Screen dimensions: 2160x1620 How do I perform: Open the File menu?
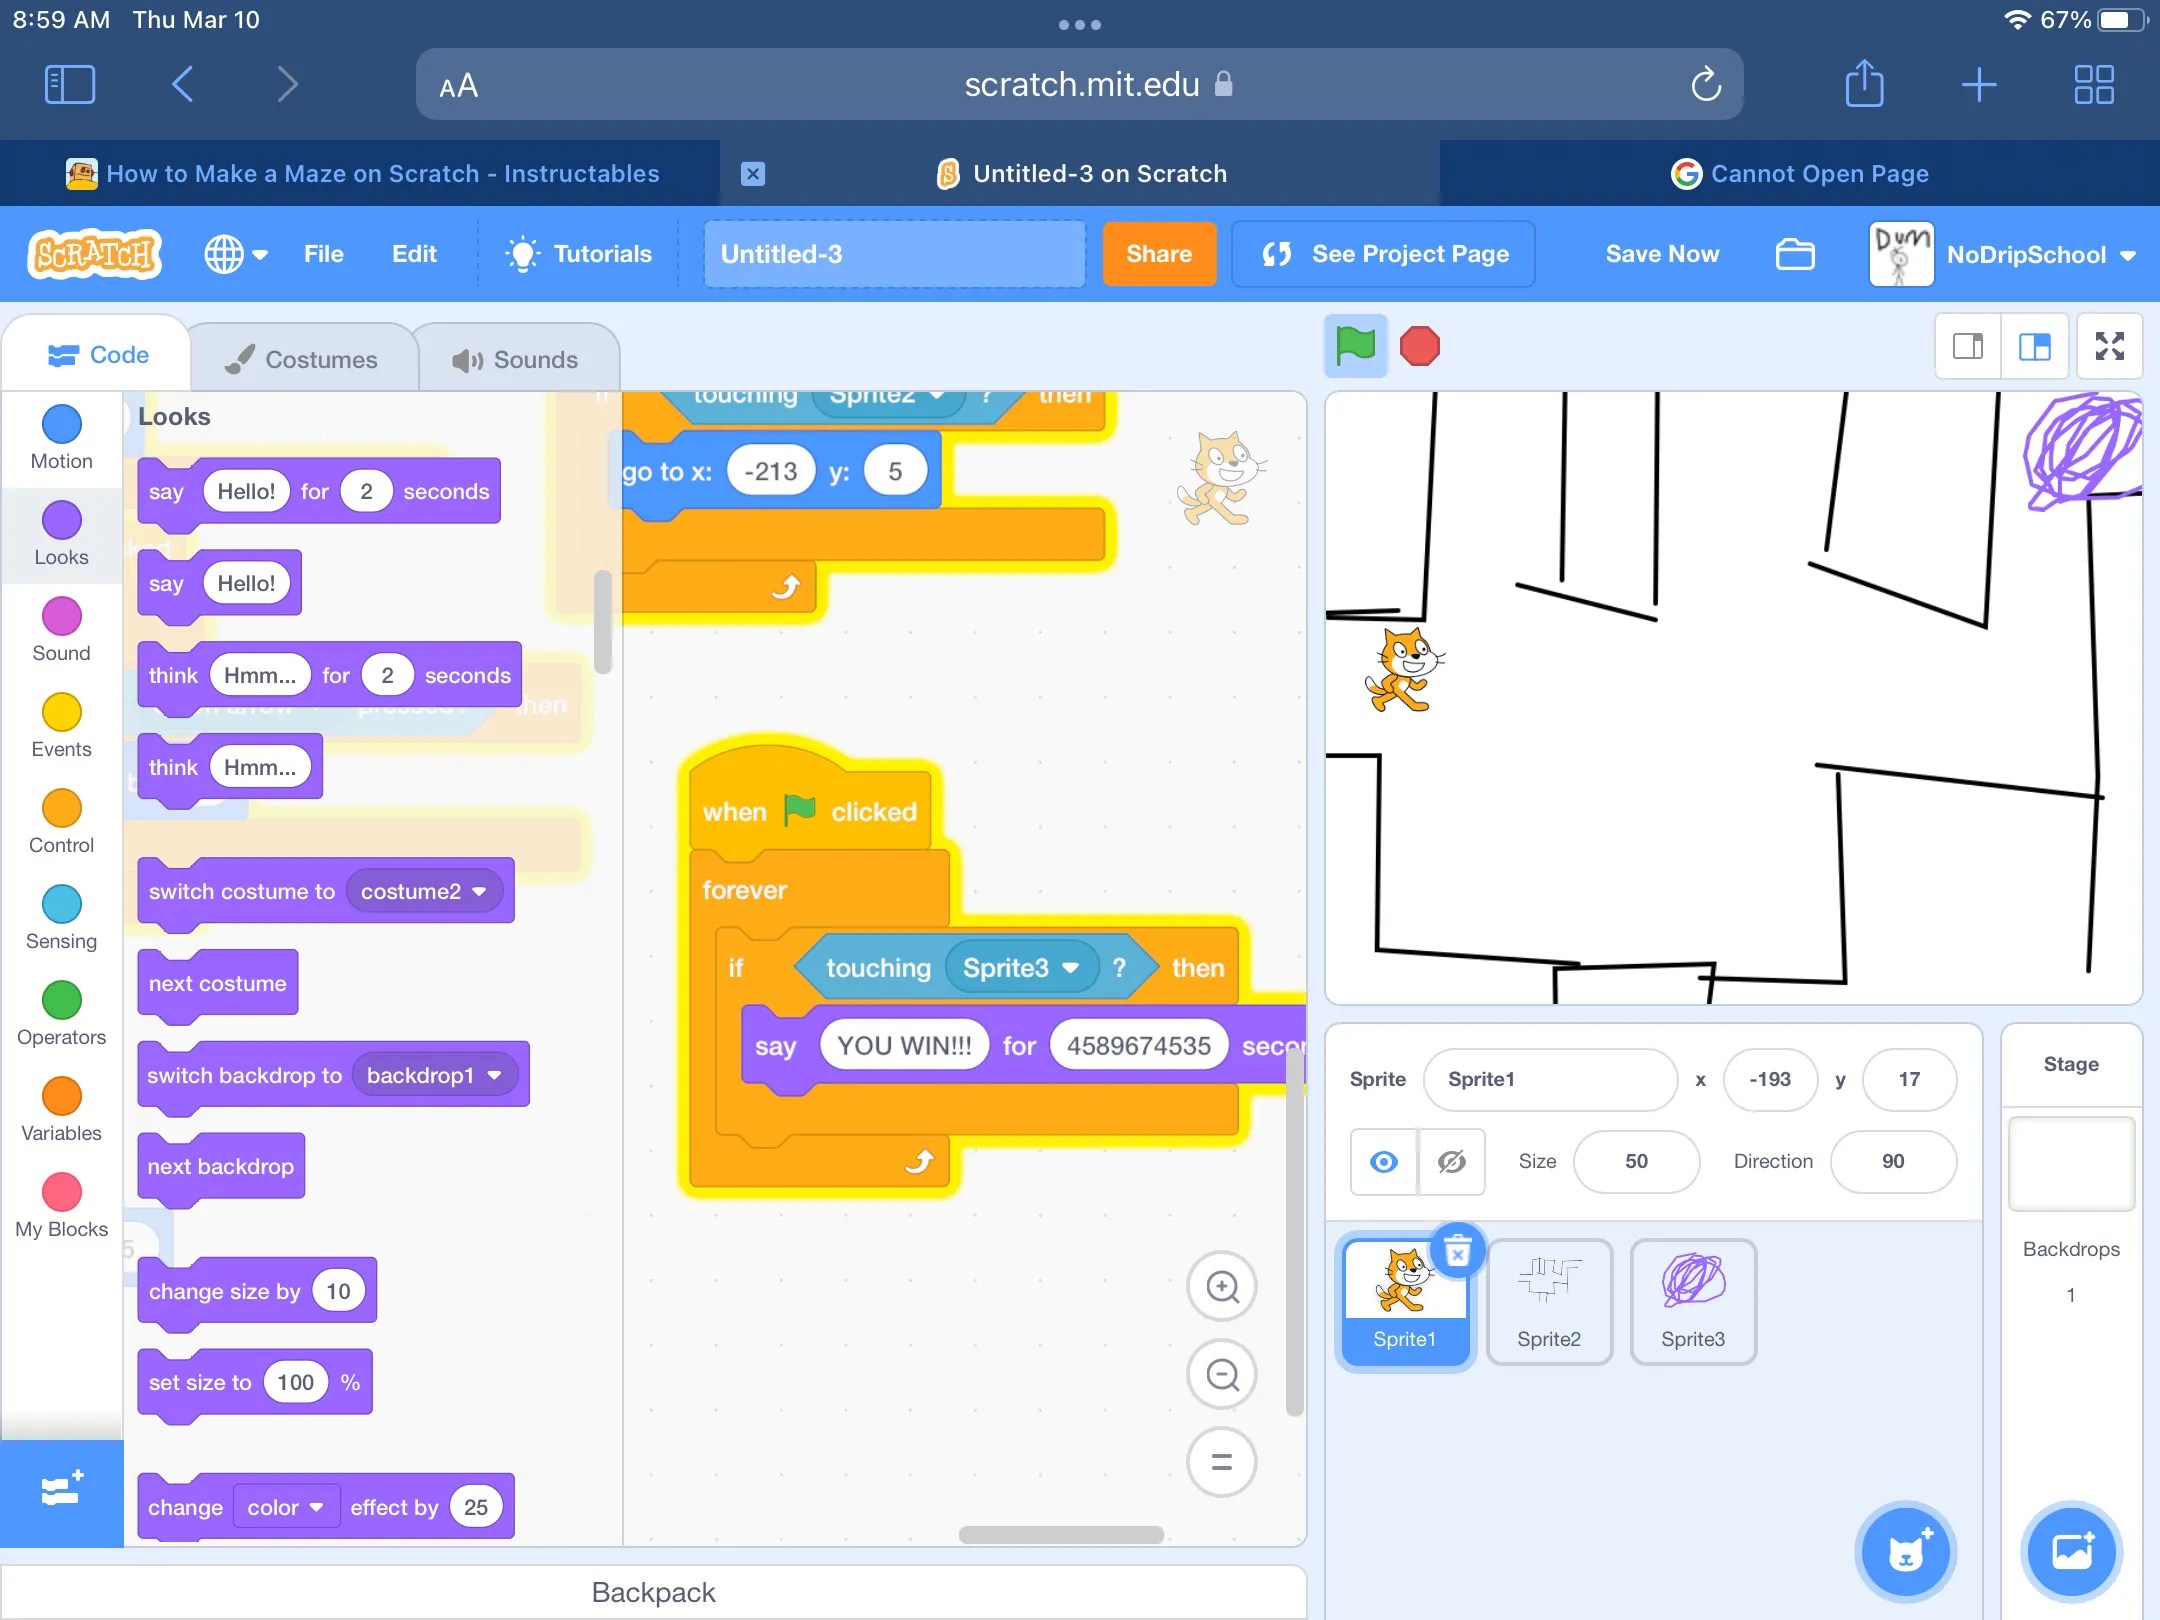pyautogui.click(x=323, y=254)
